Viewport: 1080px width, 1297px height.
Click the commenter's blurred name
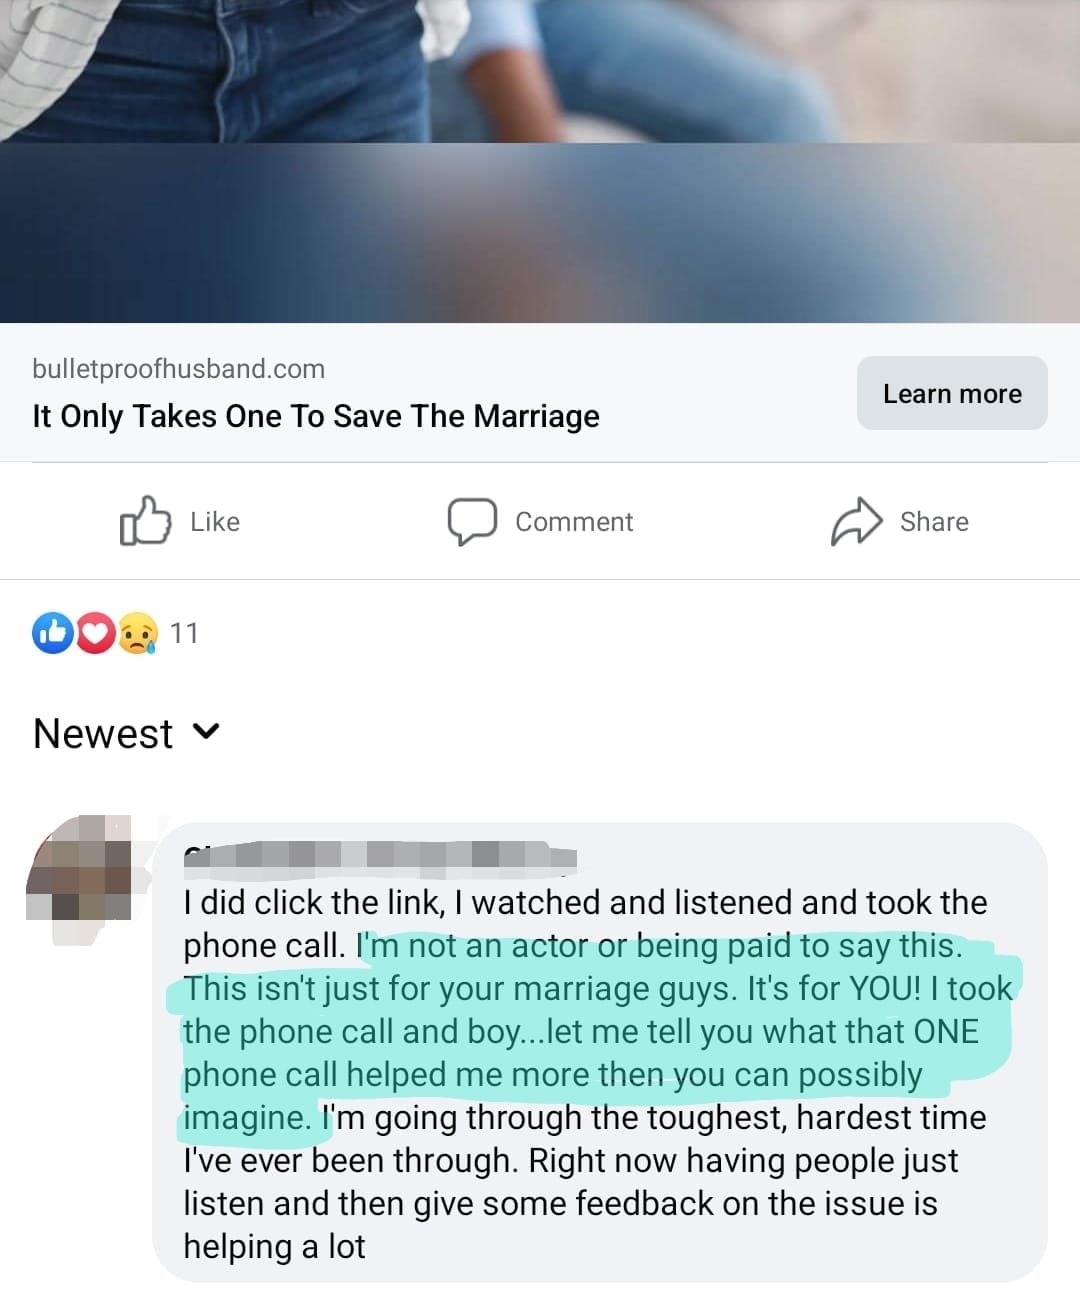[x=380, y=855]
